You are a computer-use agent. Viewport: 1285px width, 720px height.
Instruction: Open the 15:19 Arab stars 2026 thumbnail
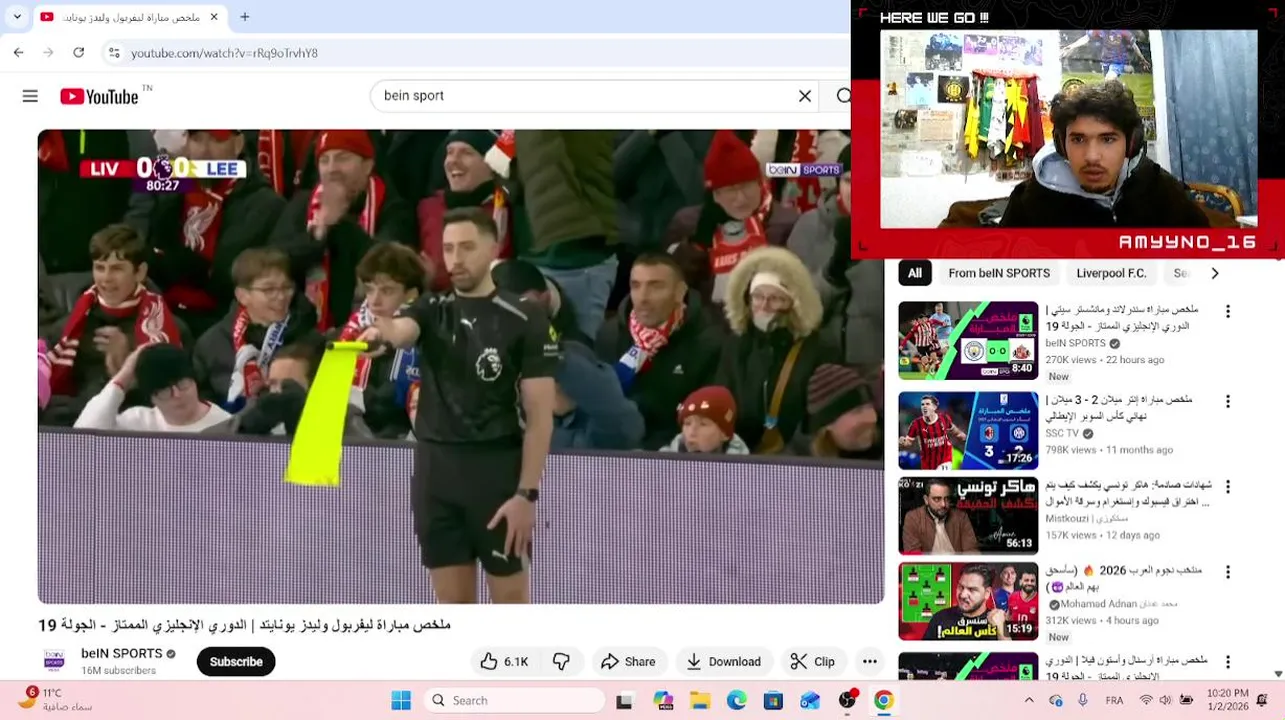[968, 601]
